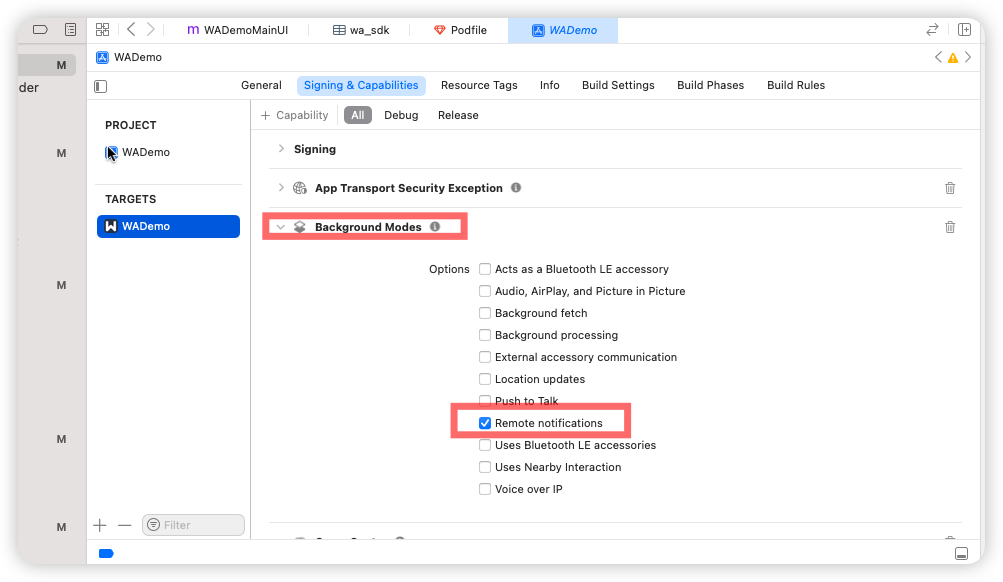Check the Background fetch option
The height and width of the screenshot is (582, 1003).
pos(485,313)
